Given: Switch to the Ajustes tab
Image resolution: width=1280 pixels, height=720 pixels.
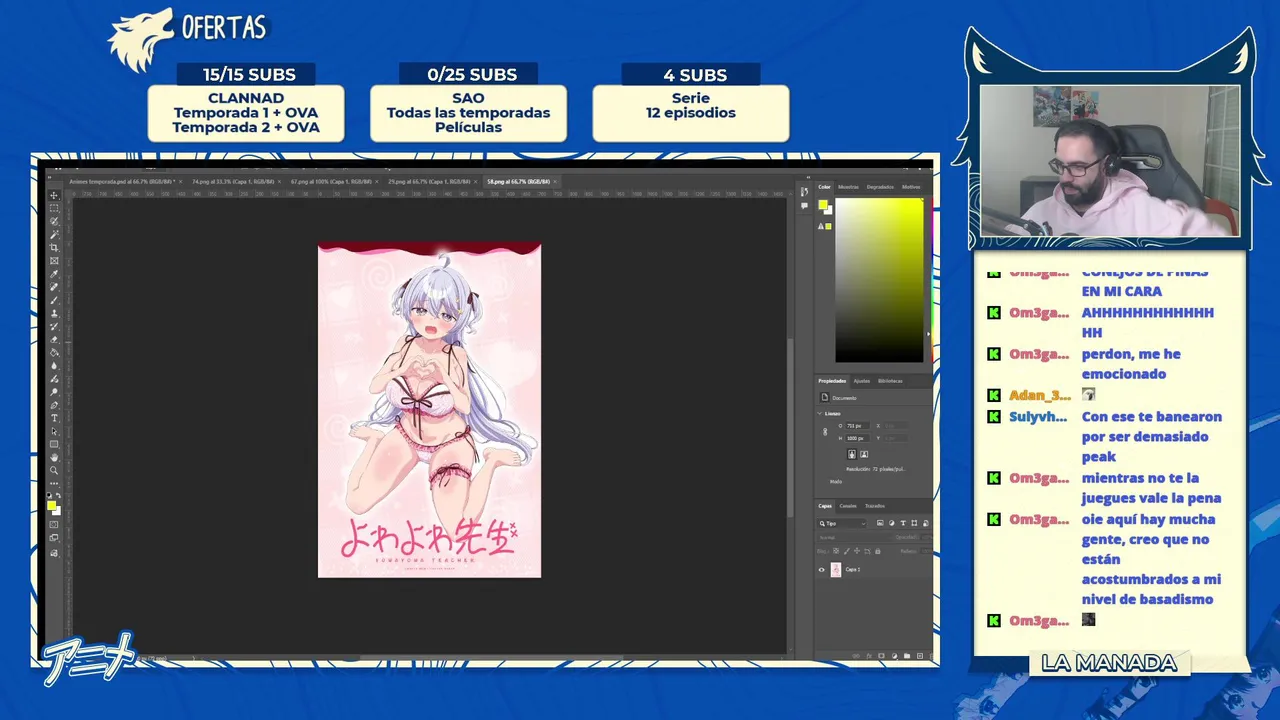Looking at the screenshot, I should pos(862,381).
